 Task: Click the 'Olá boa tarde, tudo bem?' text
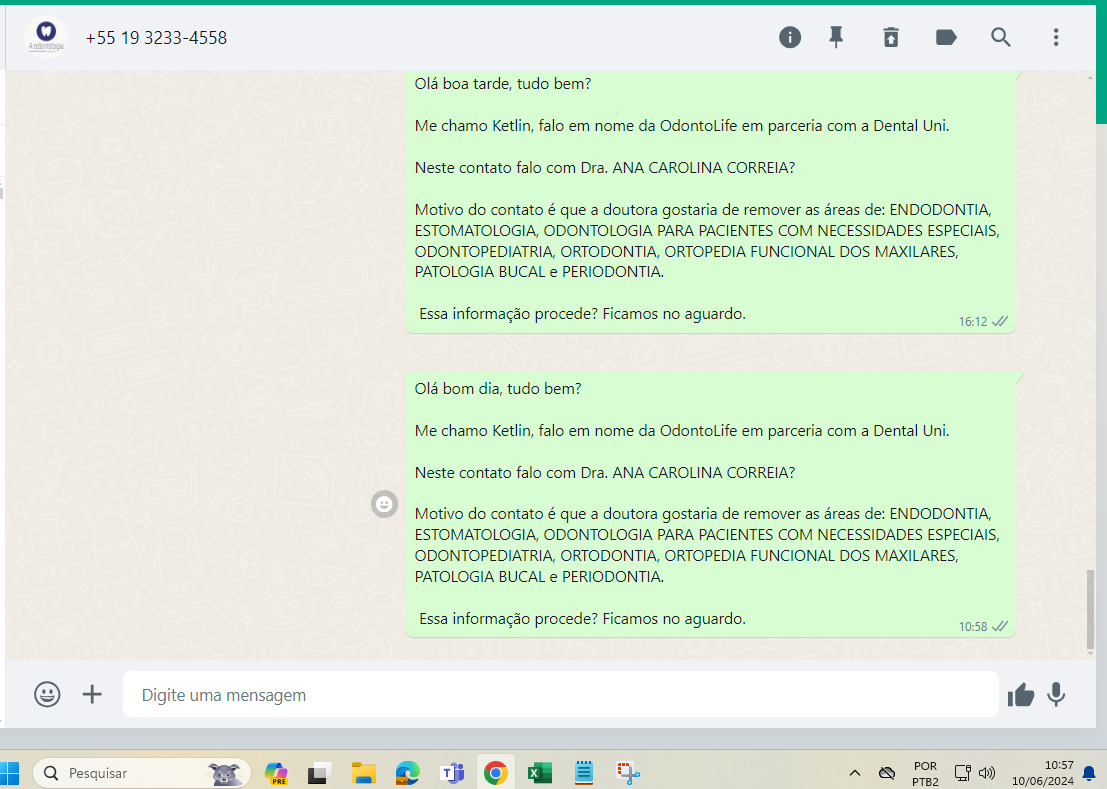click(x=503, y=84)
